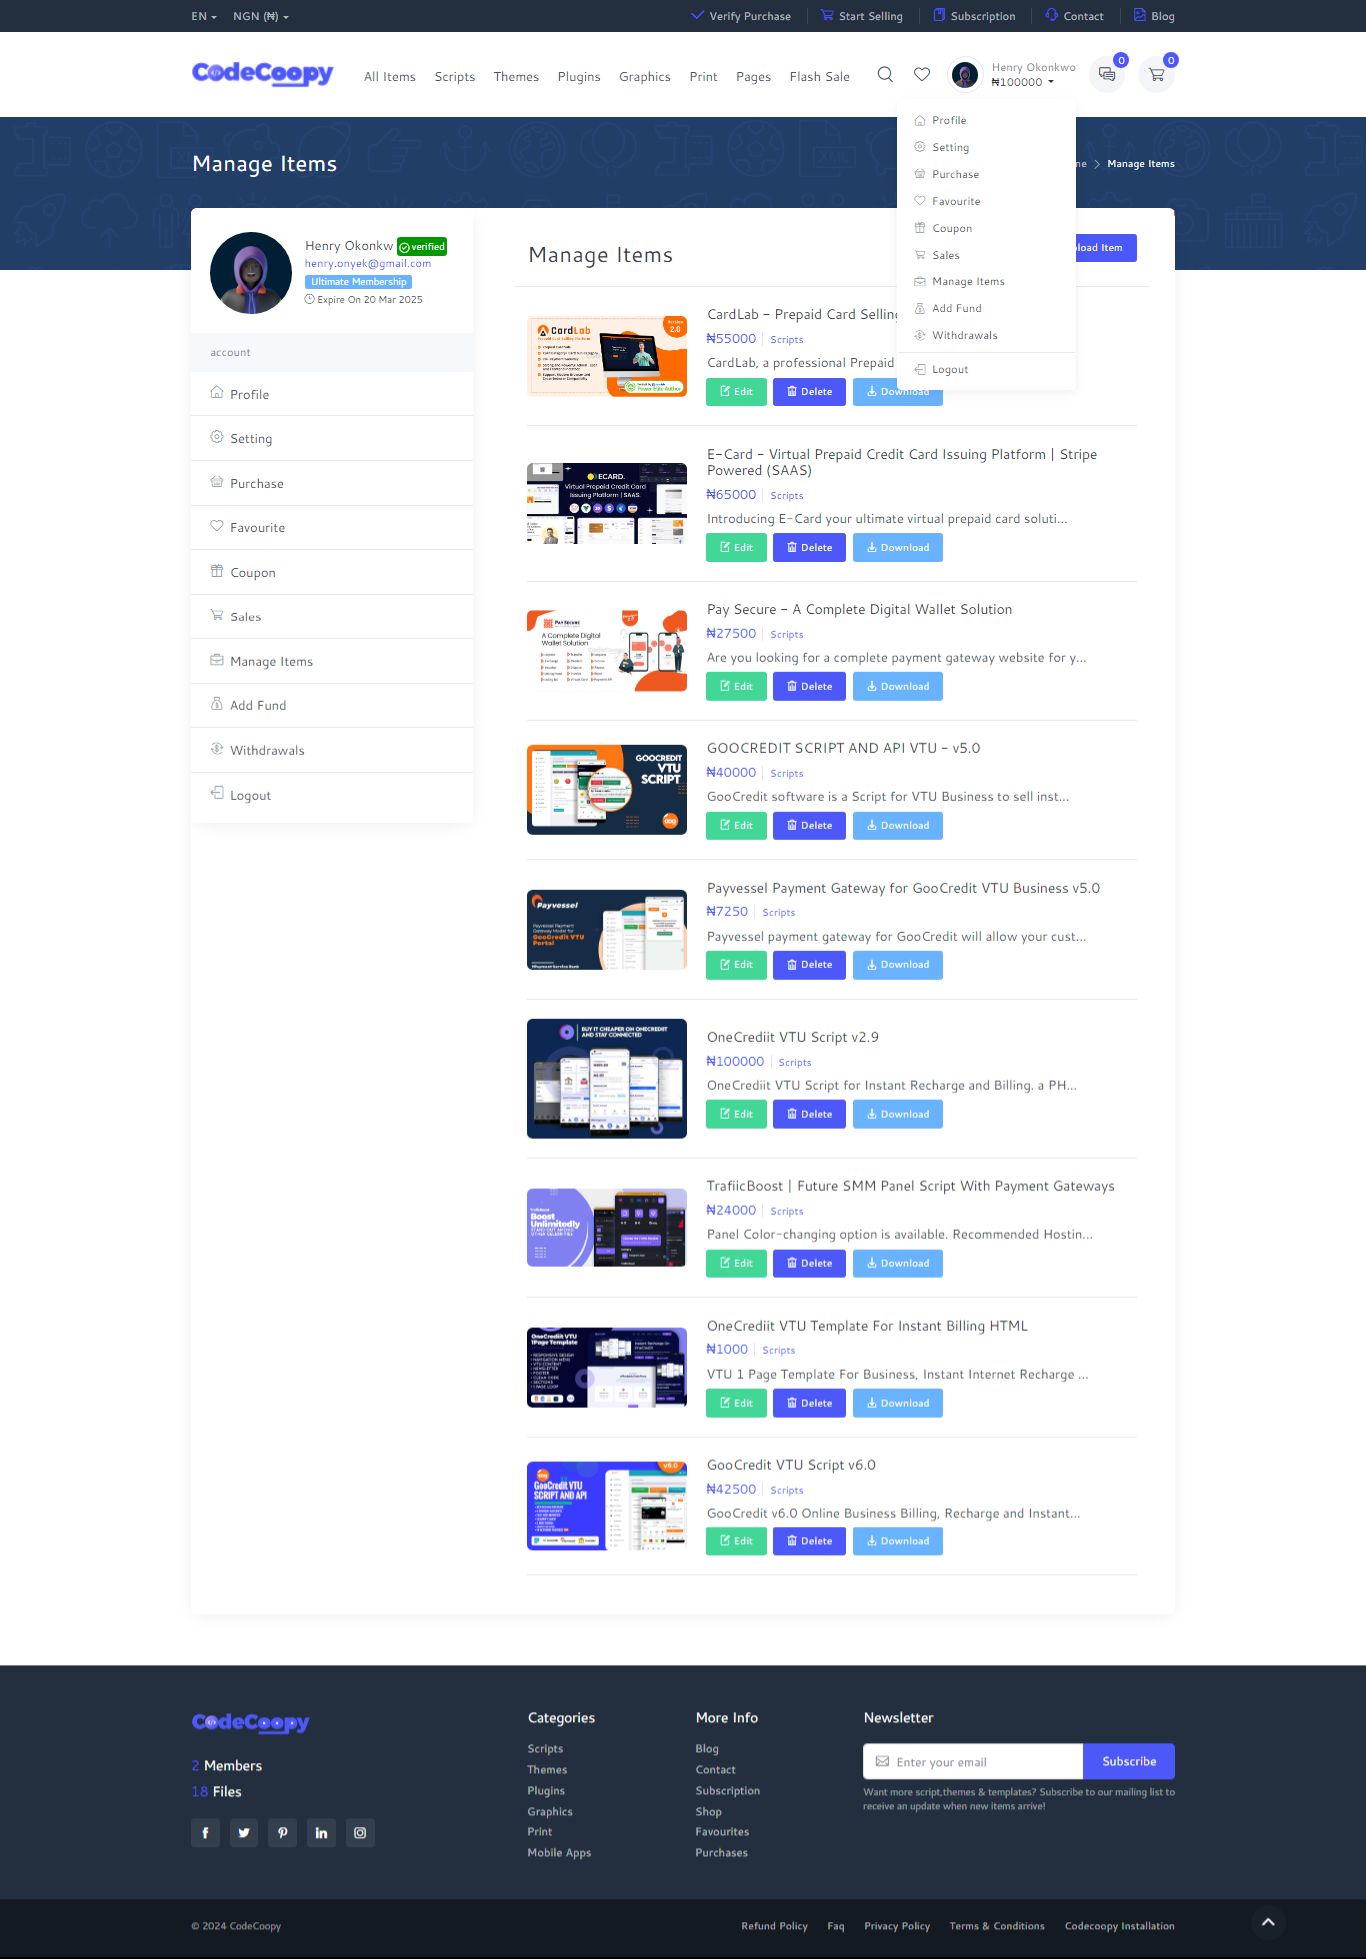The height and width of the screenshot is (1959, 1366).
Task: Expand the NGN currency dropdown
Action: point(261,16)
